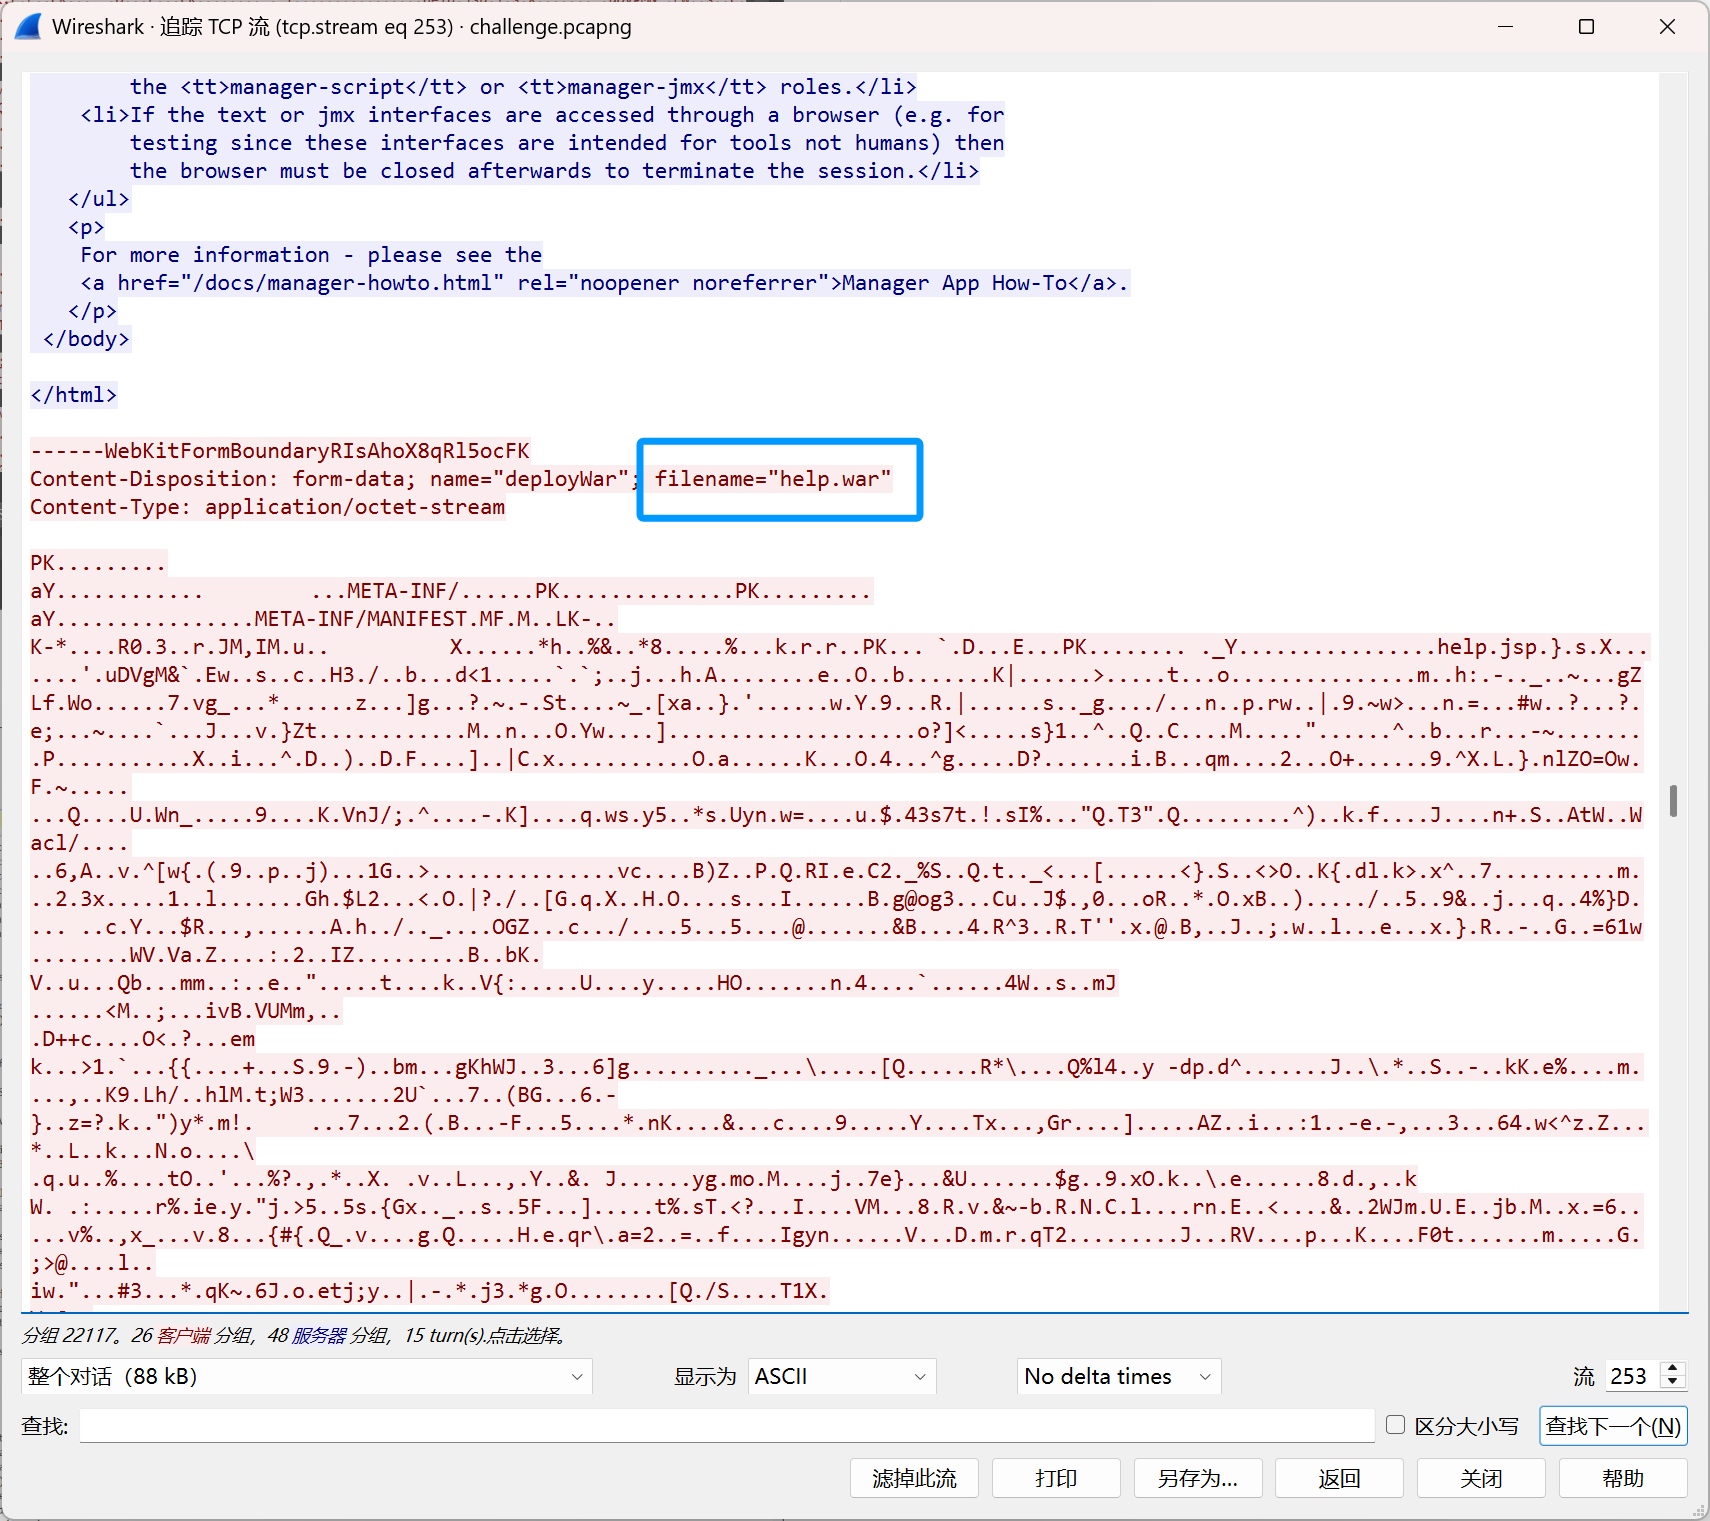Click the 服务器 server packets label in status line

[x=319, y=1335]
